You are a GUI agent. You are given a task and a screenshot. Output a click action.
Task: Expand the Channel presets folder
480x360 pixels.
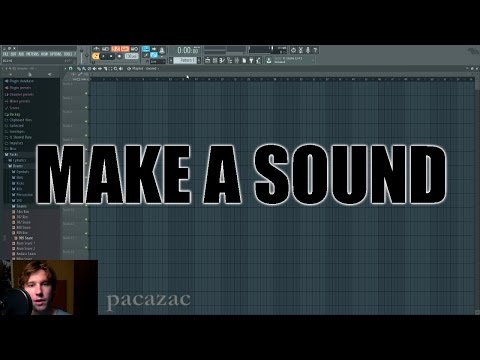click(x=19, y=94)
